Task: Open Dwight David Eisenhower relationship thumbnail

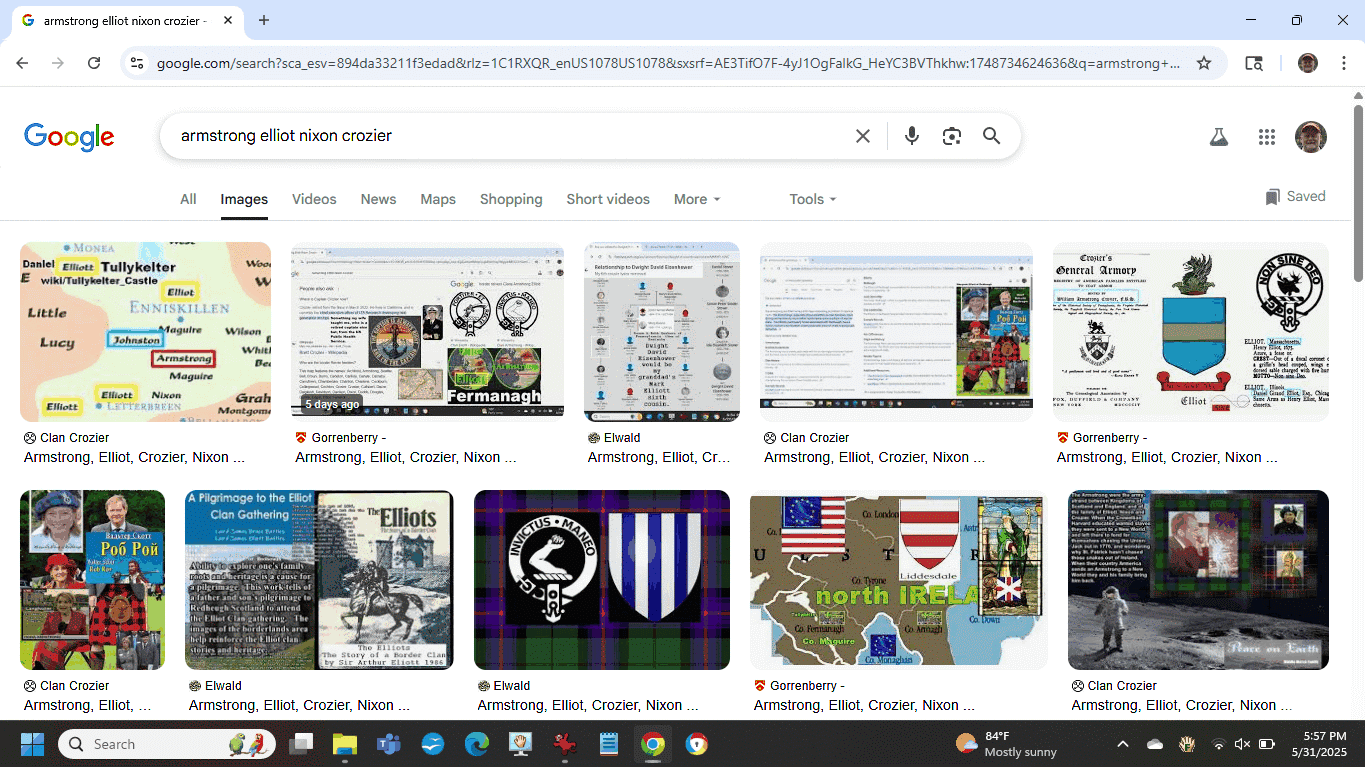Action: pos(662,332)
